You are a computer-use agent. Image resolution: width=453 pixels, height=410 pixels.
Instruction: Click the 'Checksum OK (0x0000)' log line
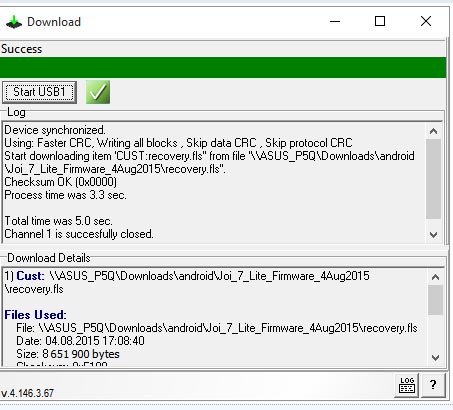pos(60,182)
